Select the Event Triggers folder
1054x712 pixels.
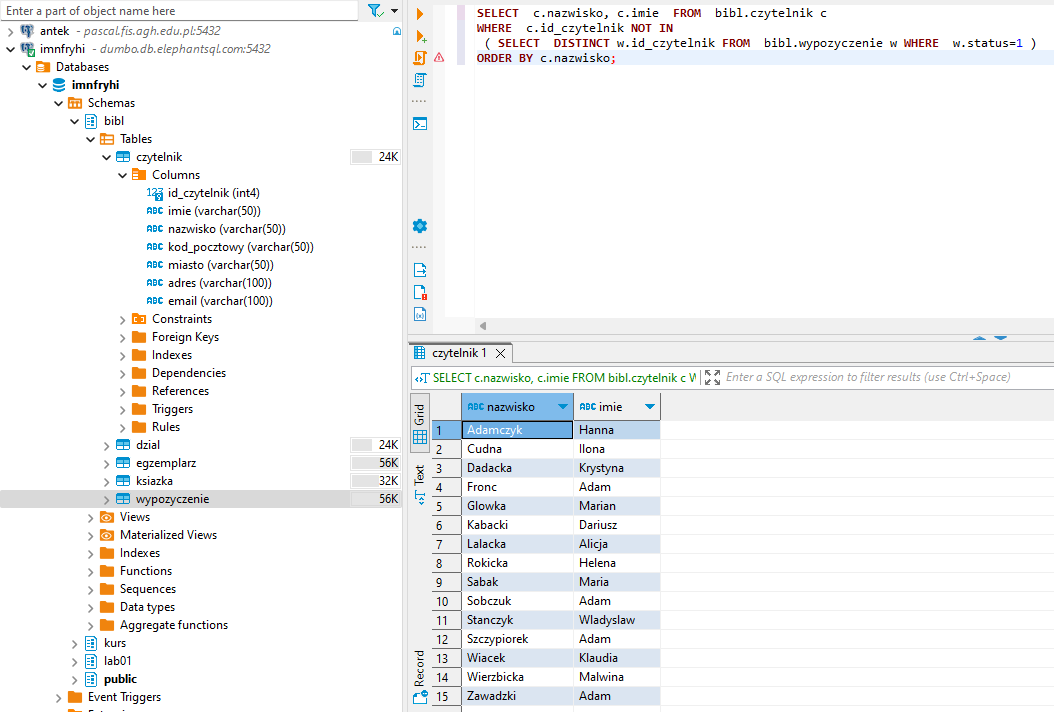(124, 697)
